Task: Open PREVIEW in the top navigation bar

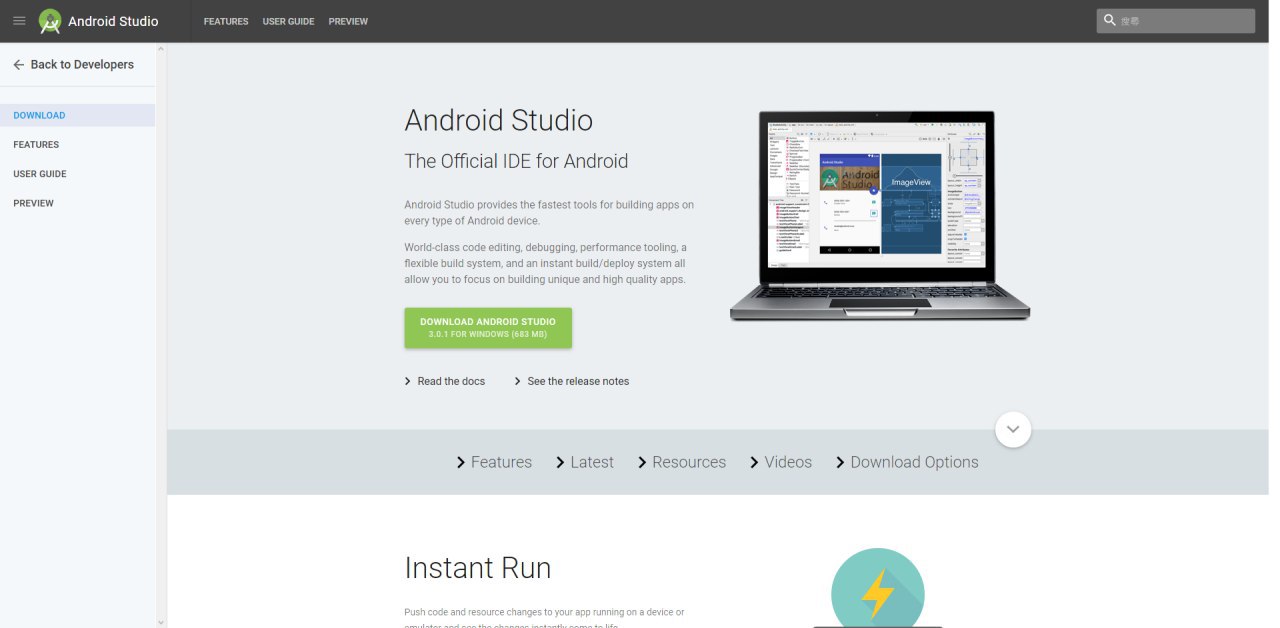Action: 348,21
